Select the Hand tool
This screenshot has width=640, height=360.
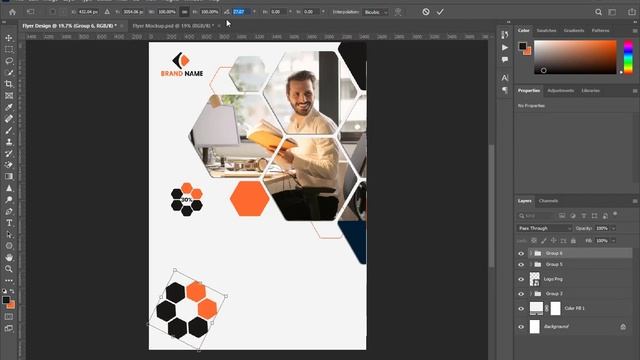click(9, 258)
